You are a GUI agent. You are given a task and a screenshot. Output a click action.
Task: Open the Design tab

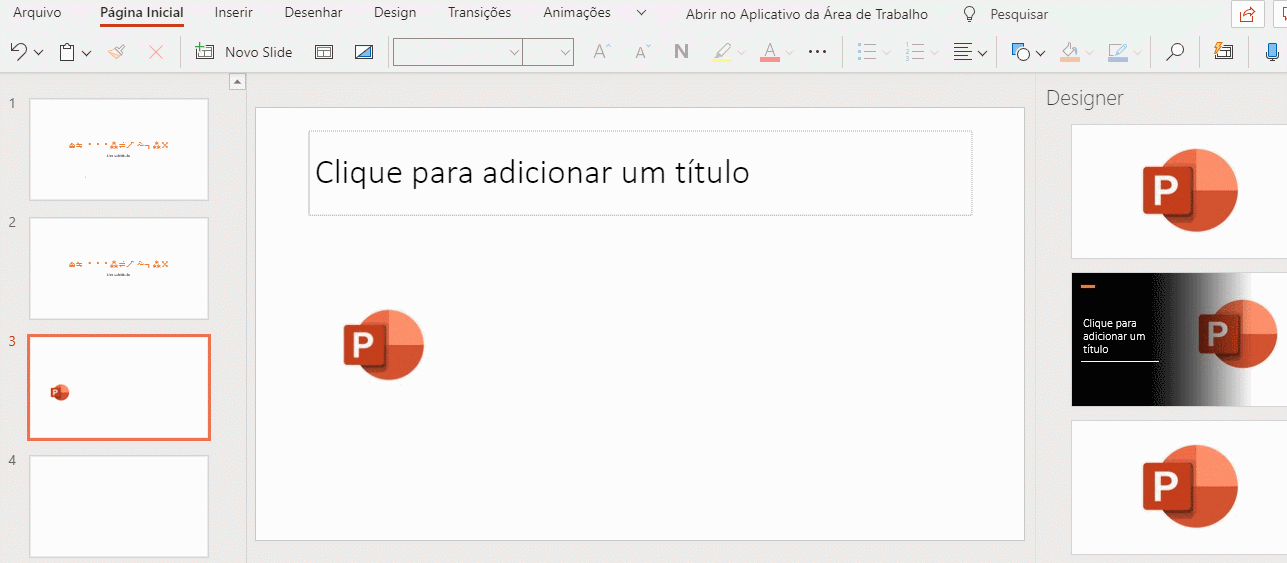pyautogui.click(x=395, y=13)
